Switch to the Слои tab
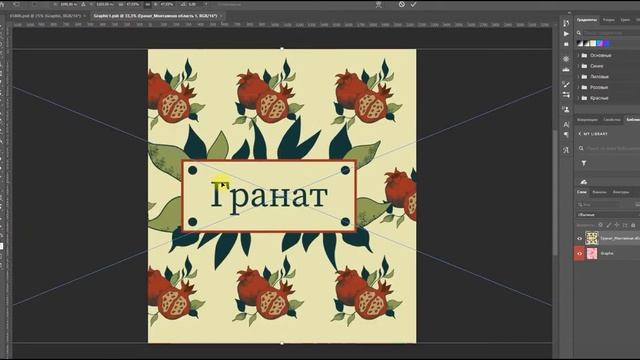 (582, 192)
